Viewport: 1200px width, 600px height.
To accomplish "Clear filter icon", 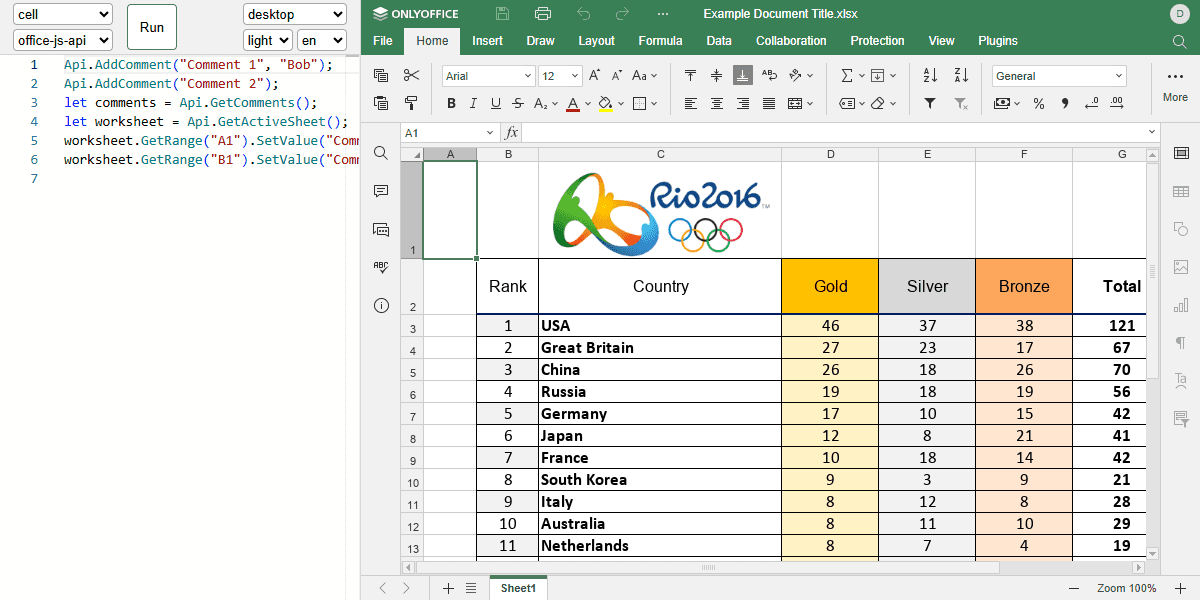I will (961, 103).
